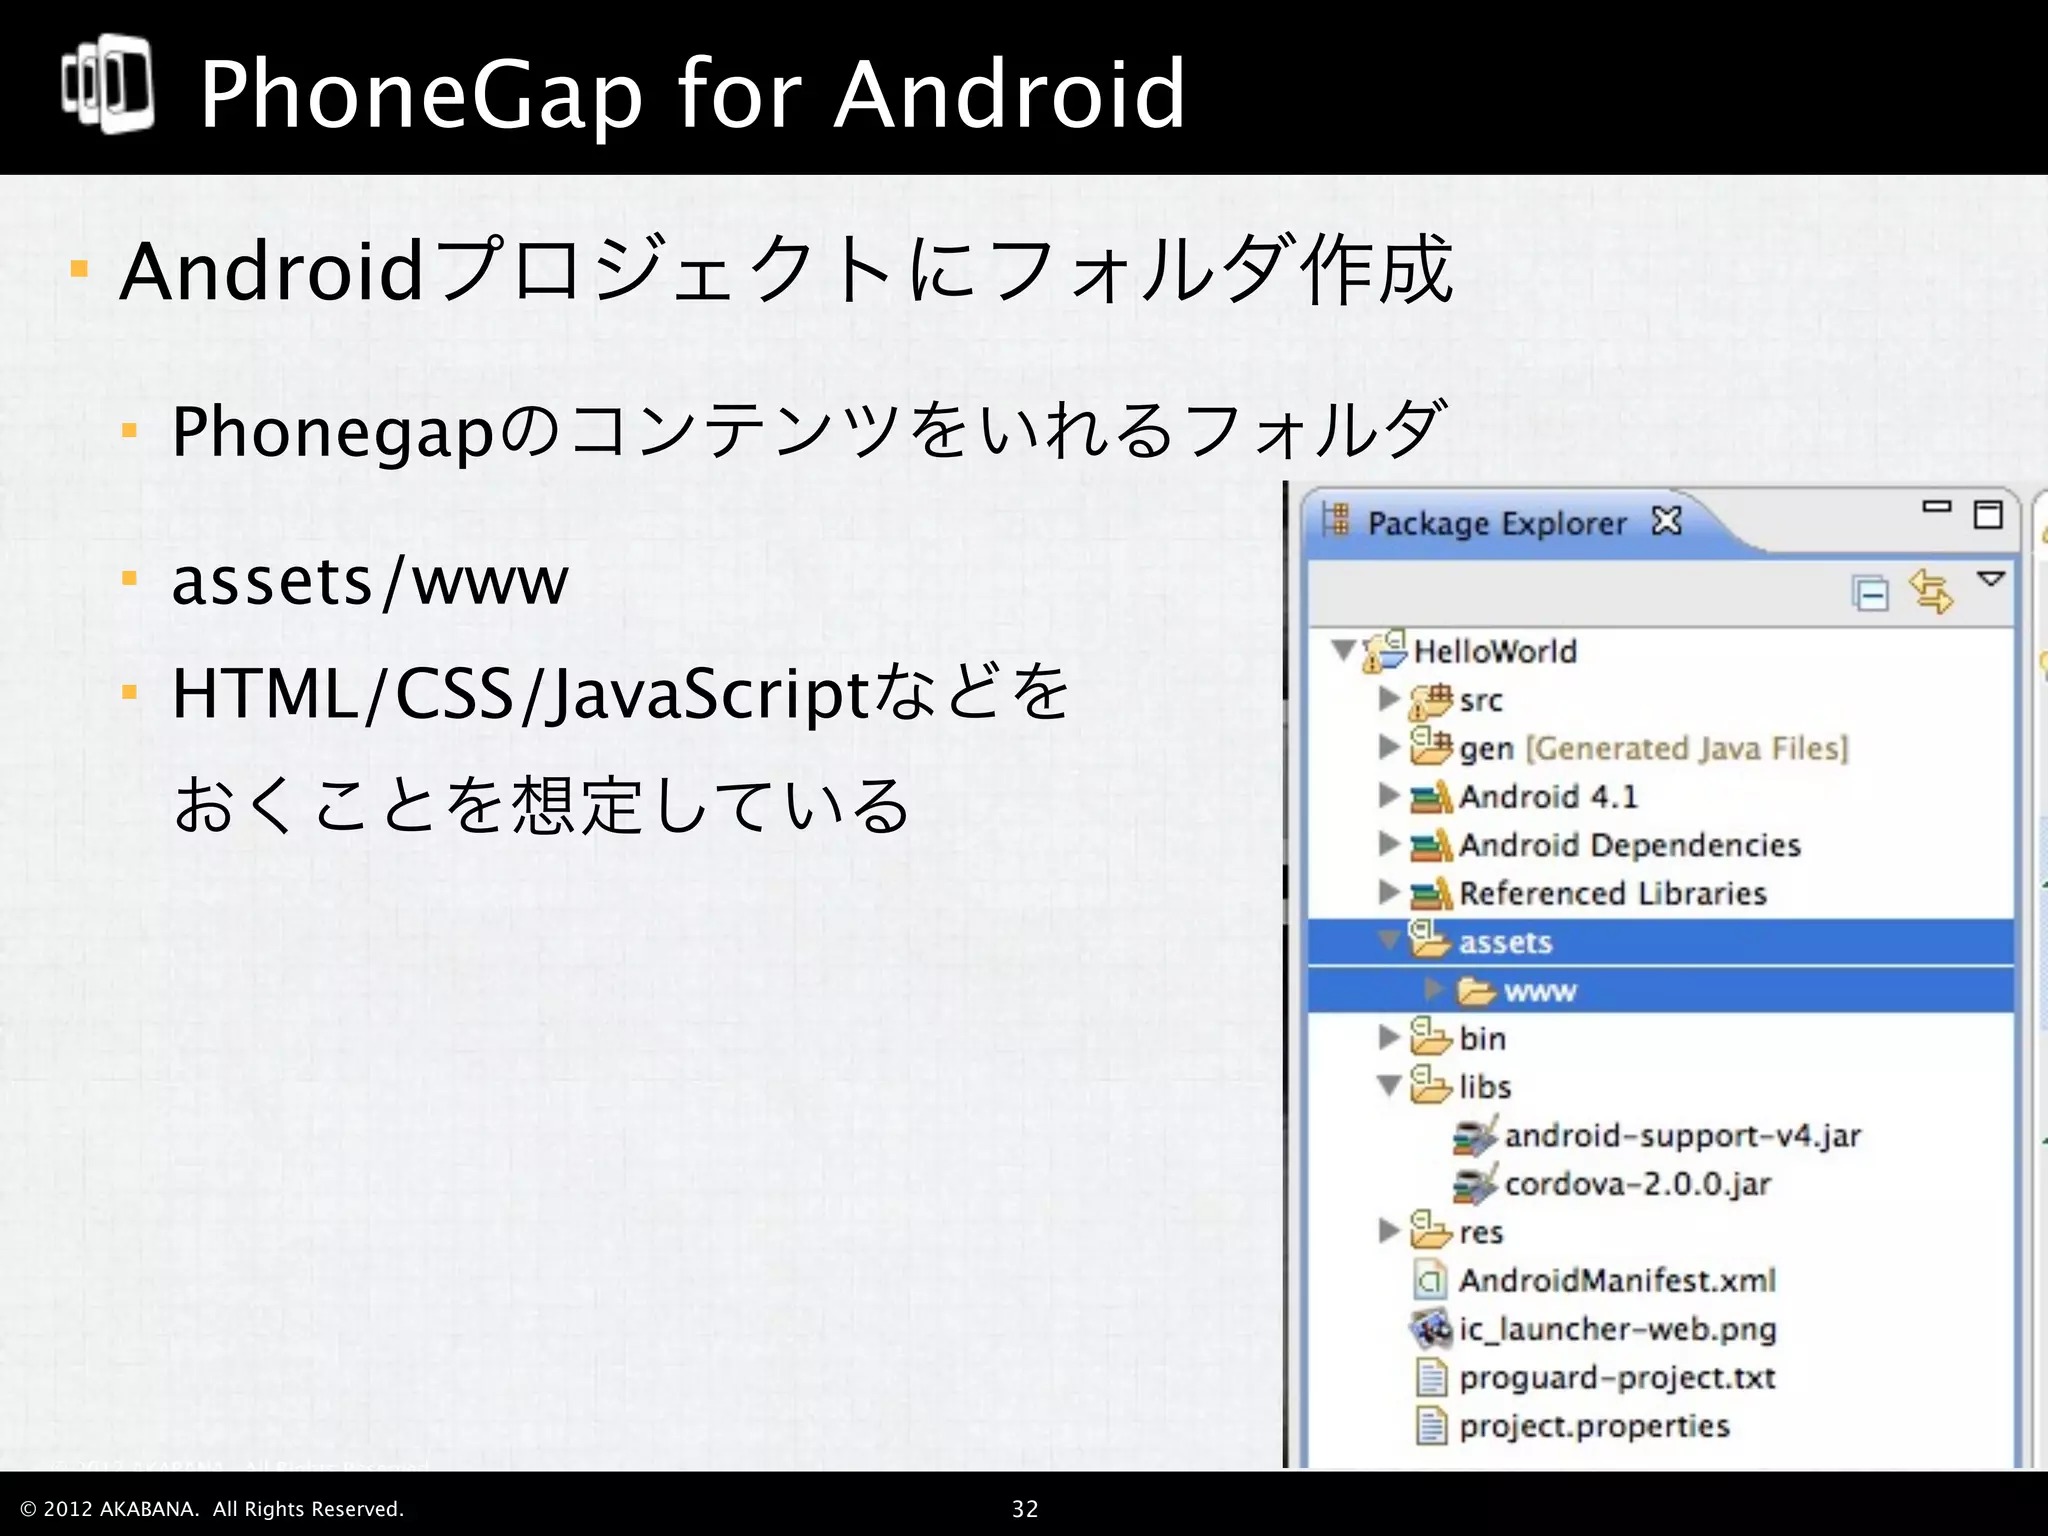Screen dimensions: 2048x1536
Task: Click the Referenced Libraries icon
Action: pyautogui.click(x=1431, y=893)
